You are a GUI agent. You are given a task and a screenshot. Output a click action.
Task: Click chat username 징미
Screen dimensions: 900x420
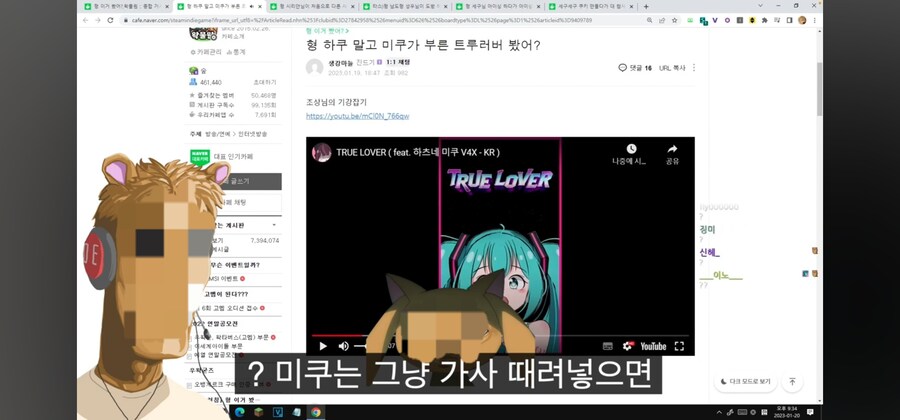707,230
